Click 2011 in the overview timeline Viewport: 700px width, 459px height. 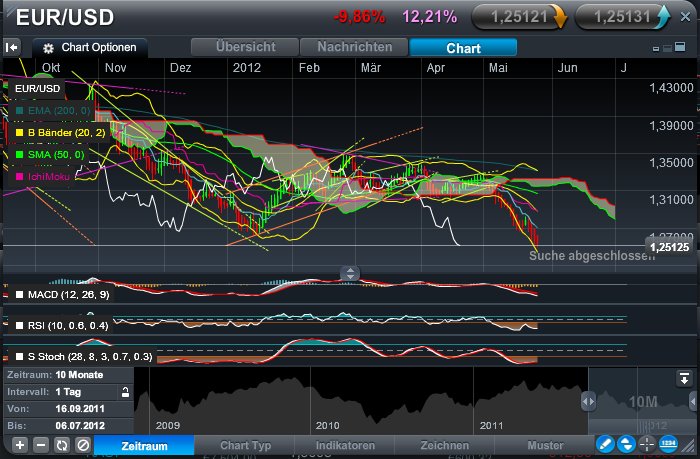coord(492,426)
